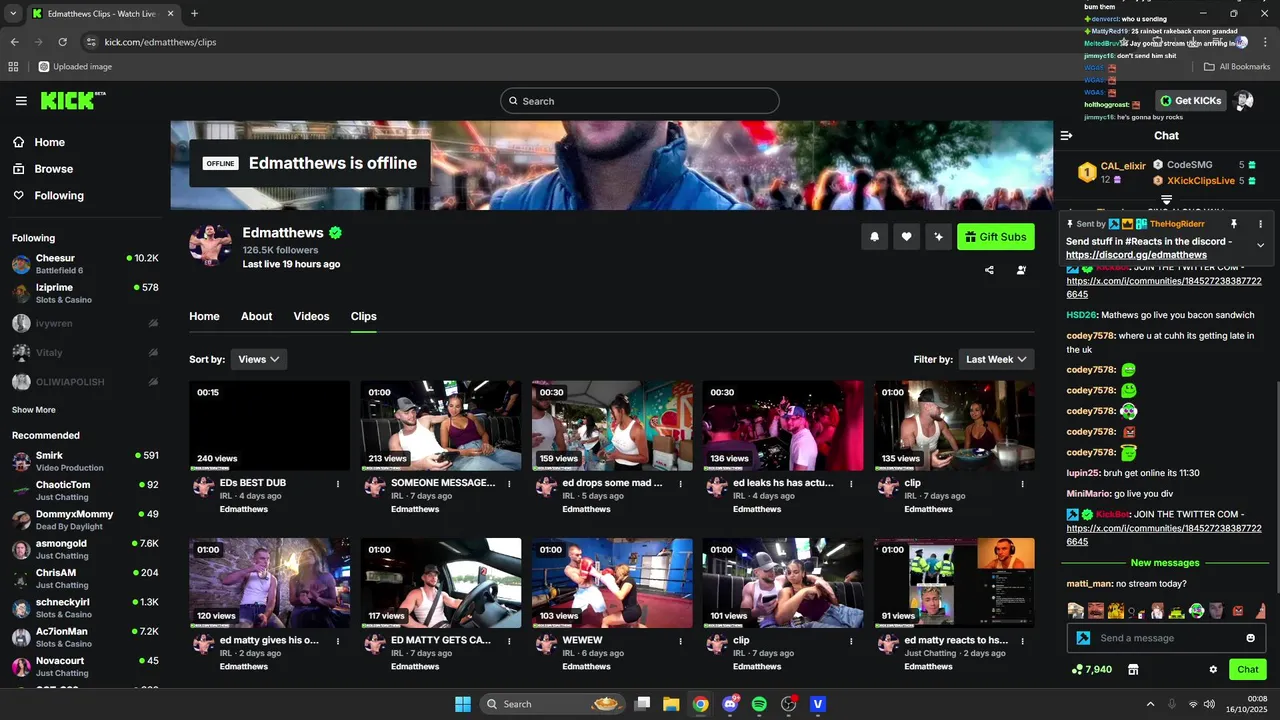Reload the page in Chrome

(62, 42)
